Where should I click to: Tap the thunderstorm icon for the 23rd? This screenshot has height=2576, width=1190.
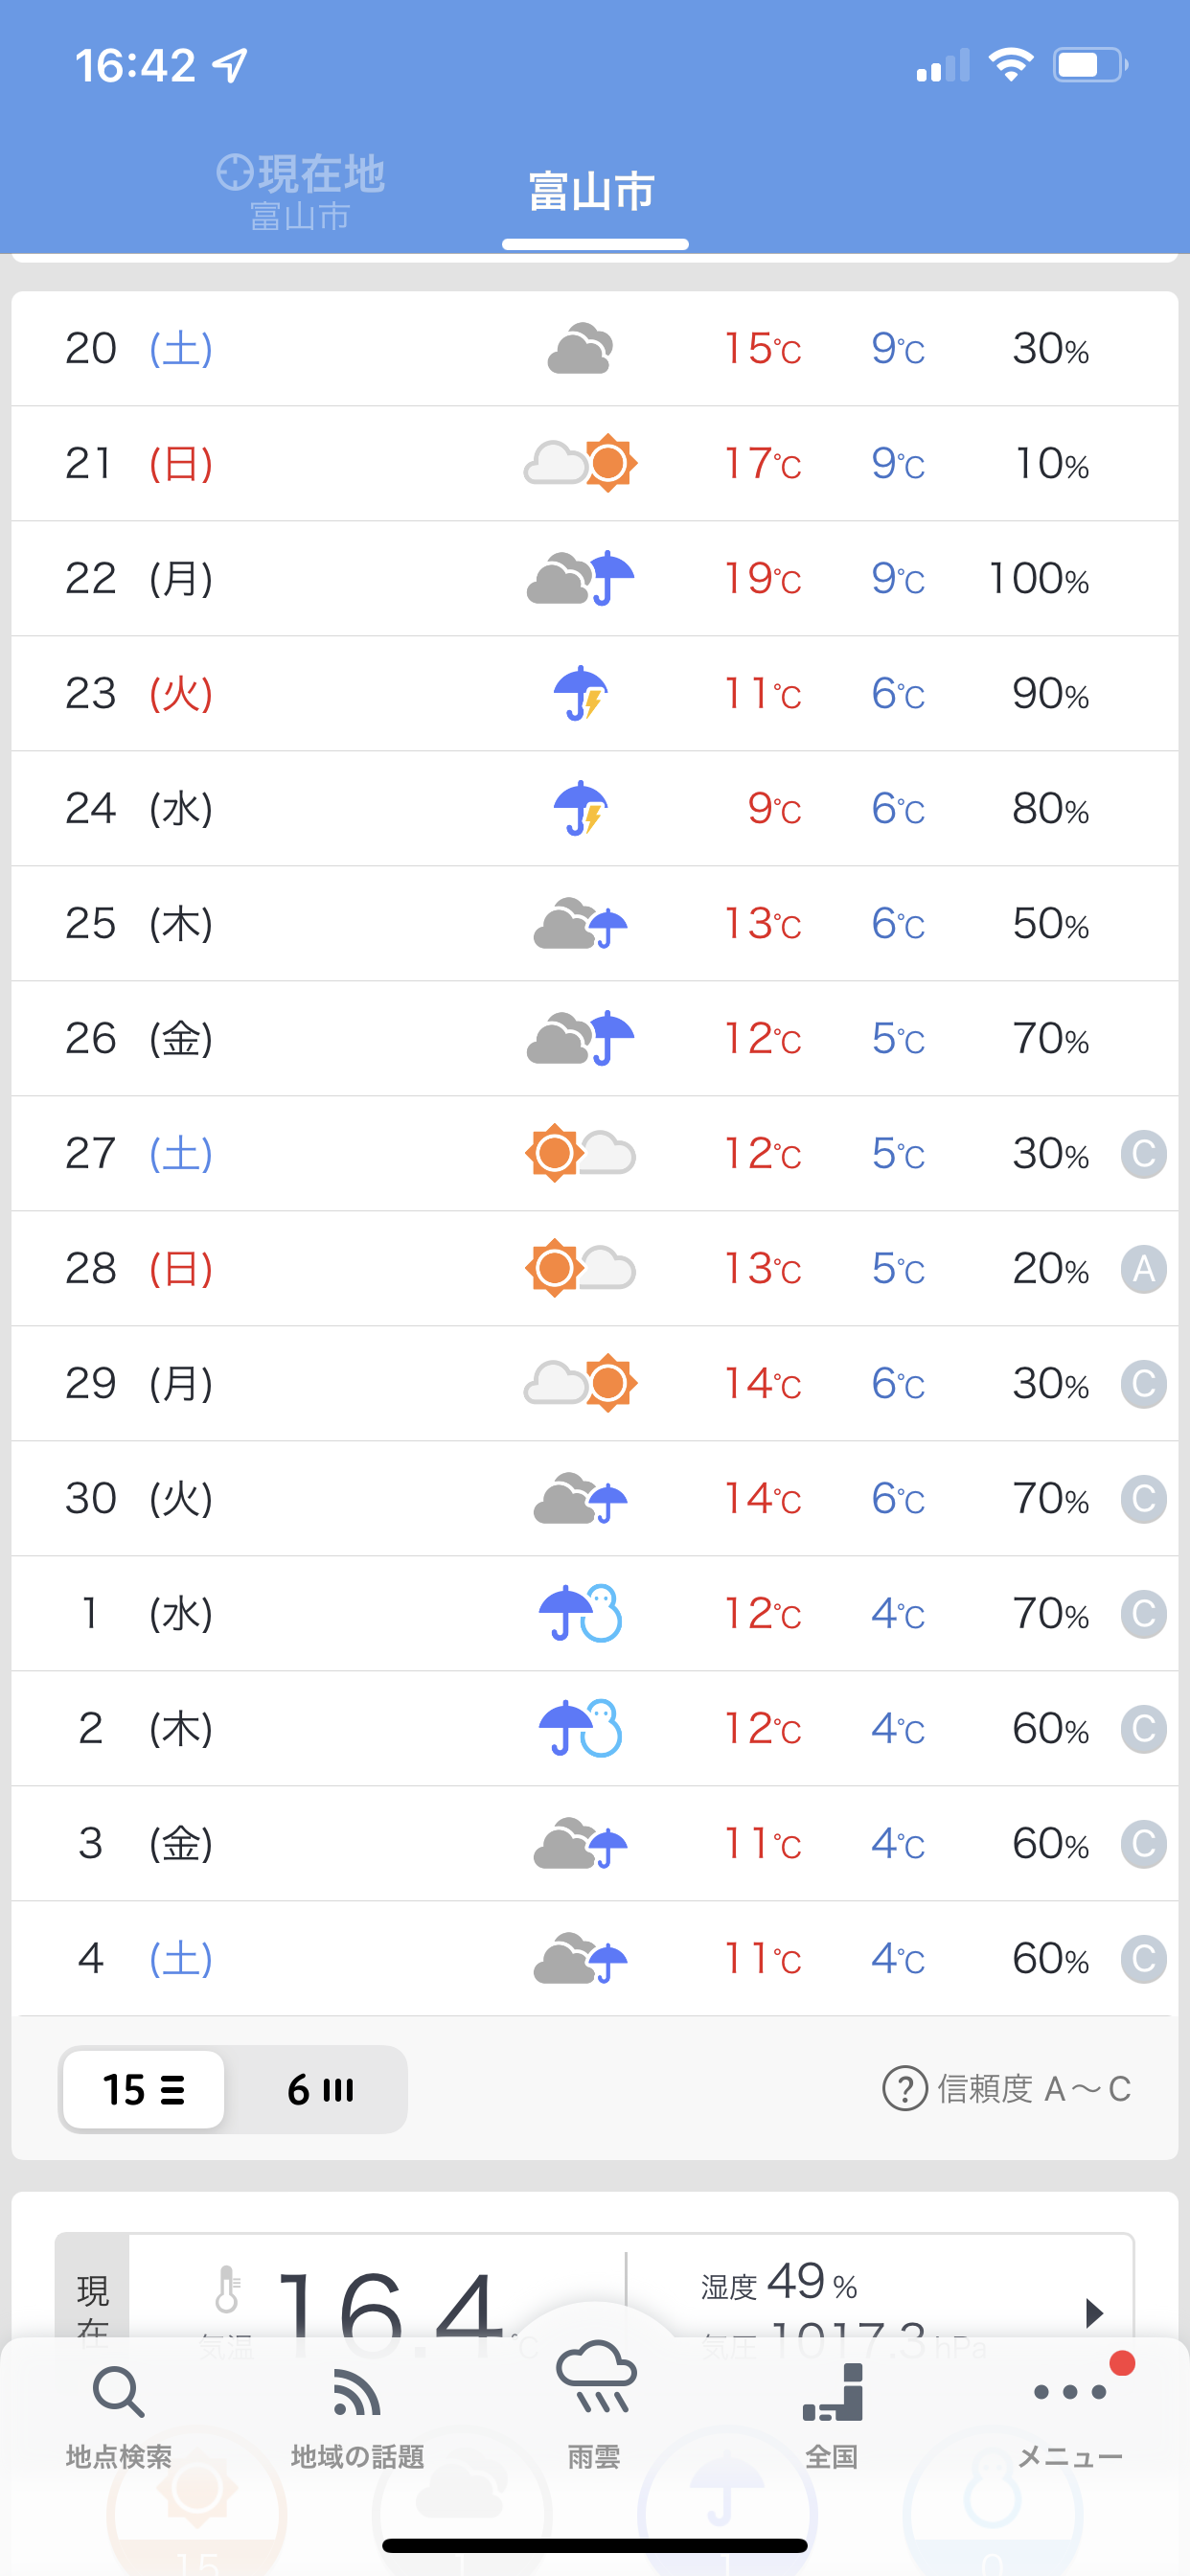coord(581,693)
